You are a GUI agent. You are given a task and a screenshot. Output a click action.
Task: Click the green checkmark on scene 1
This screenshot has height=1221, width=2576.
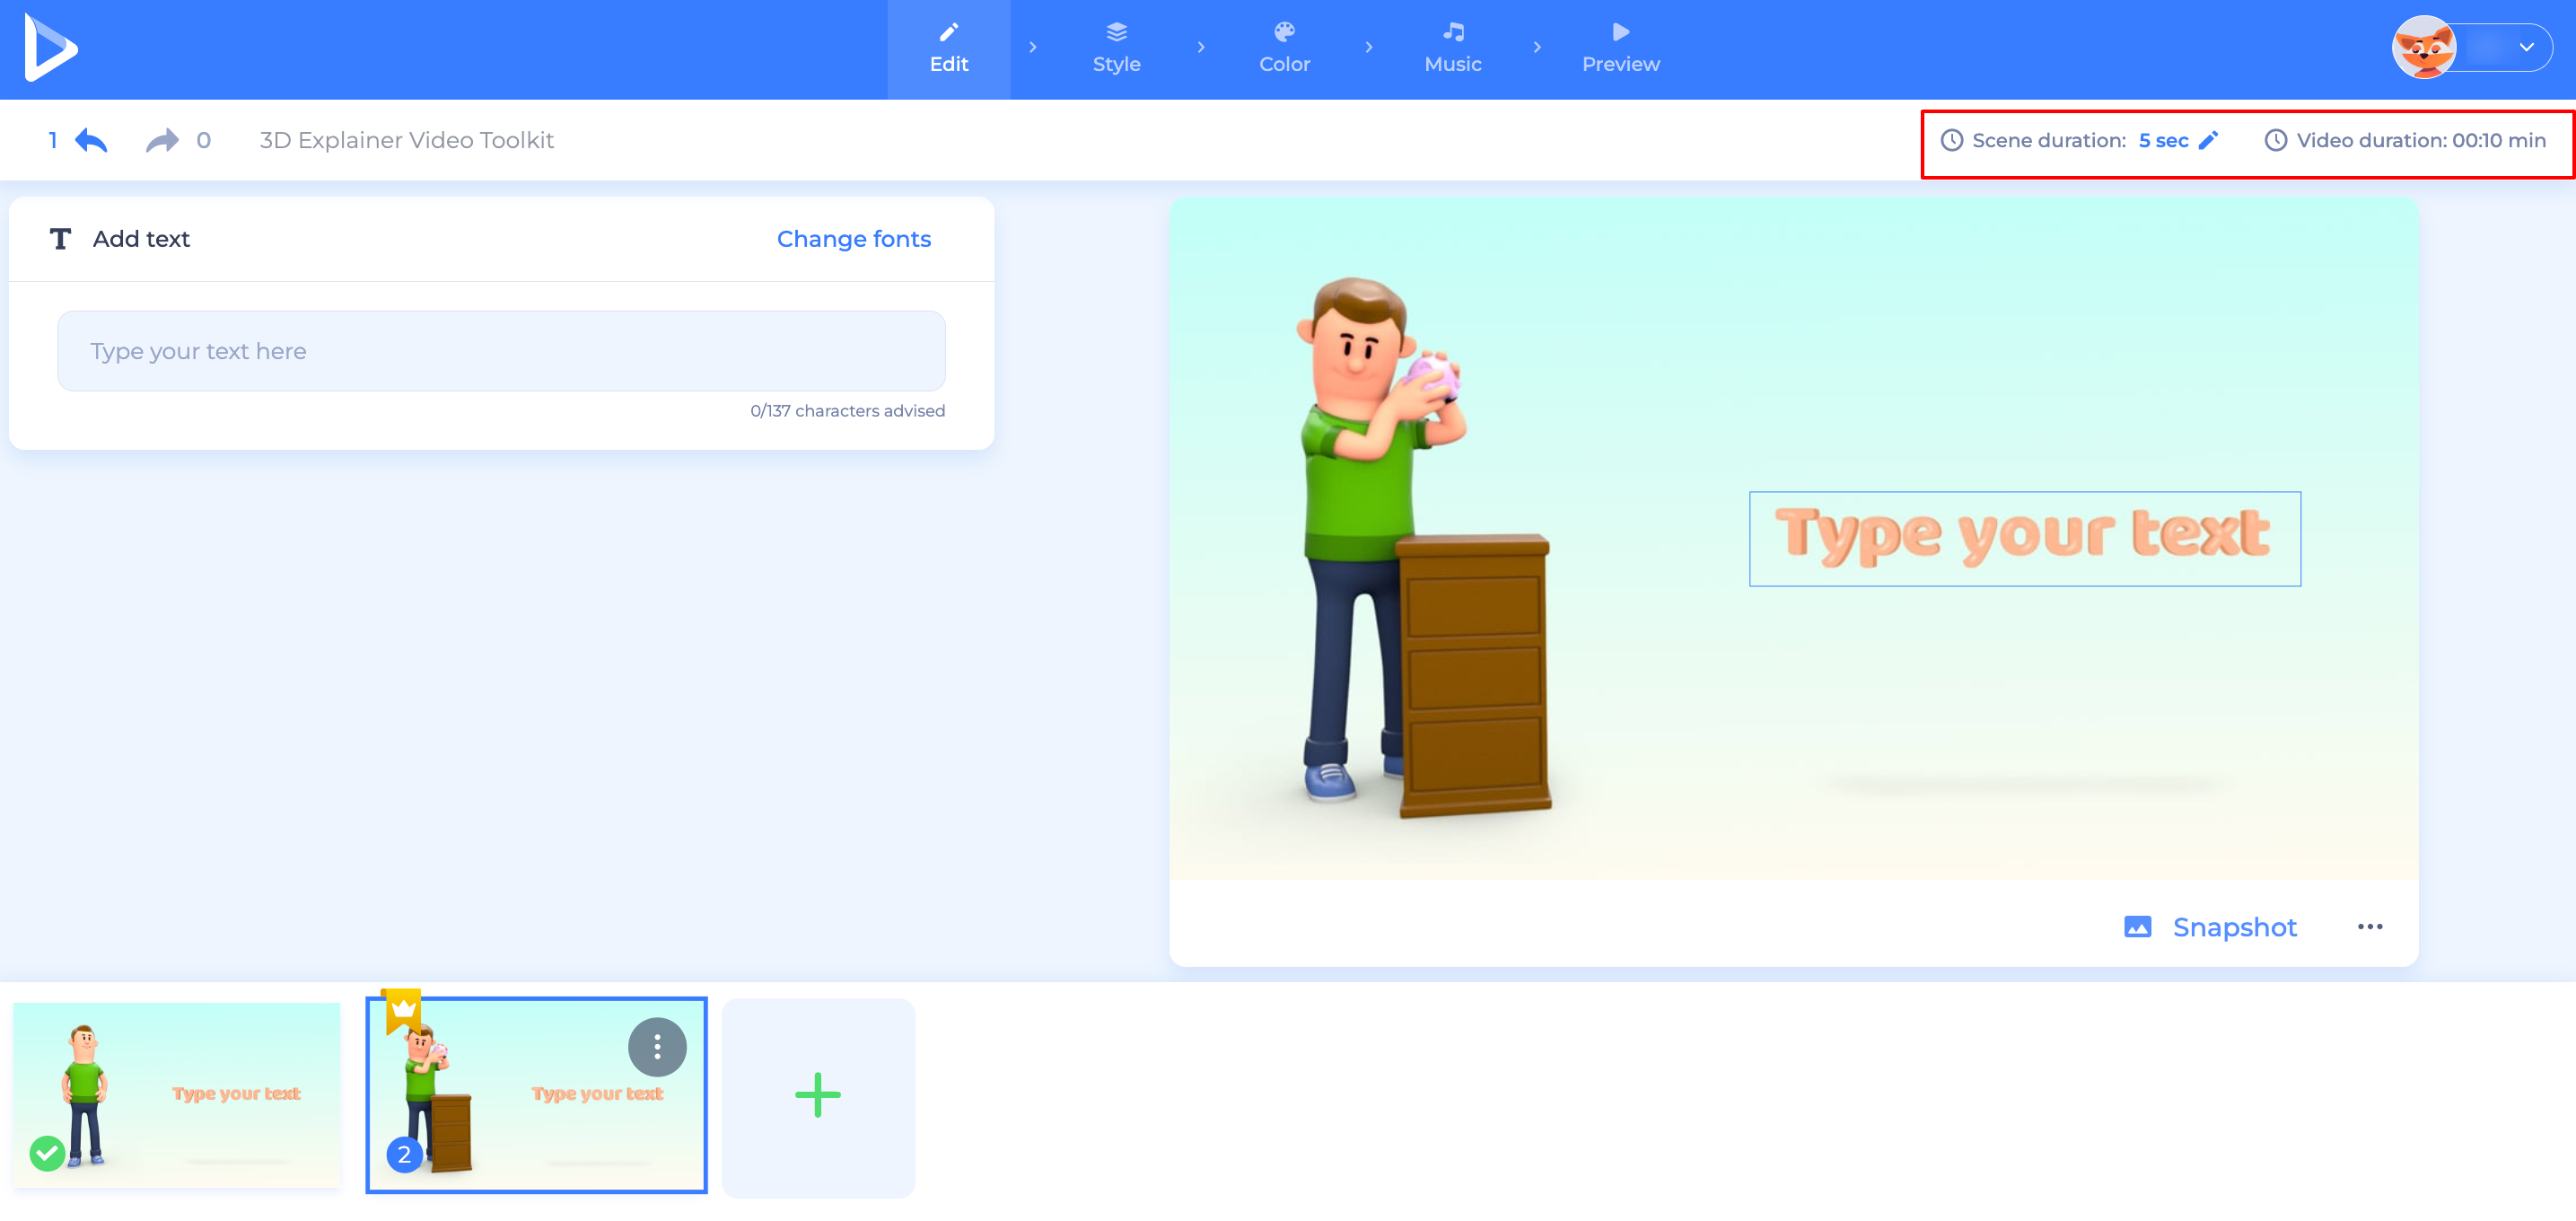point(47,1153)
